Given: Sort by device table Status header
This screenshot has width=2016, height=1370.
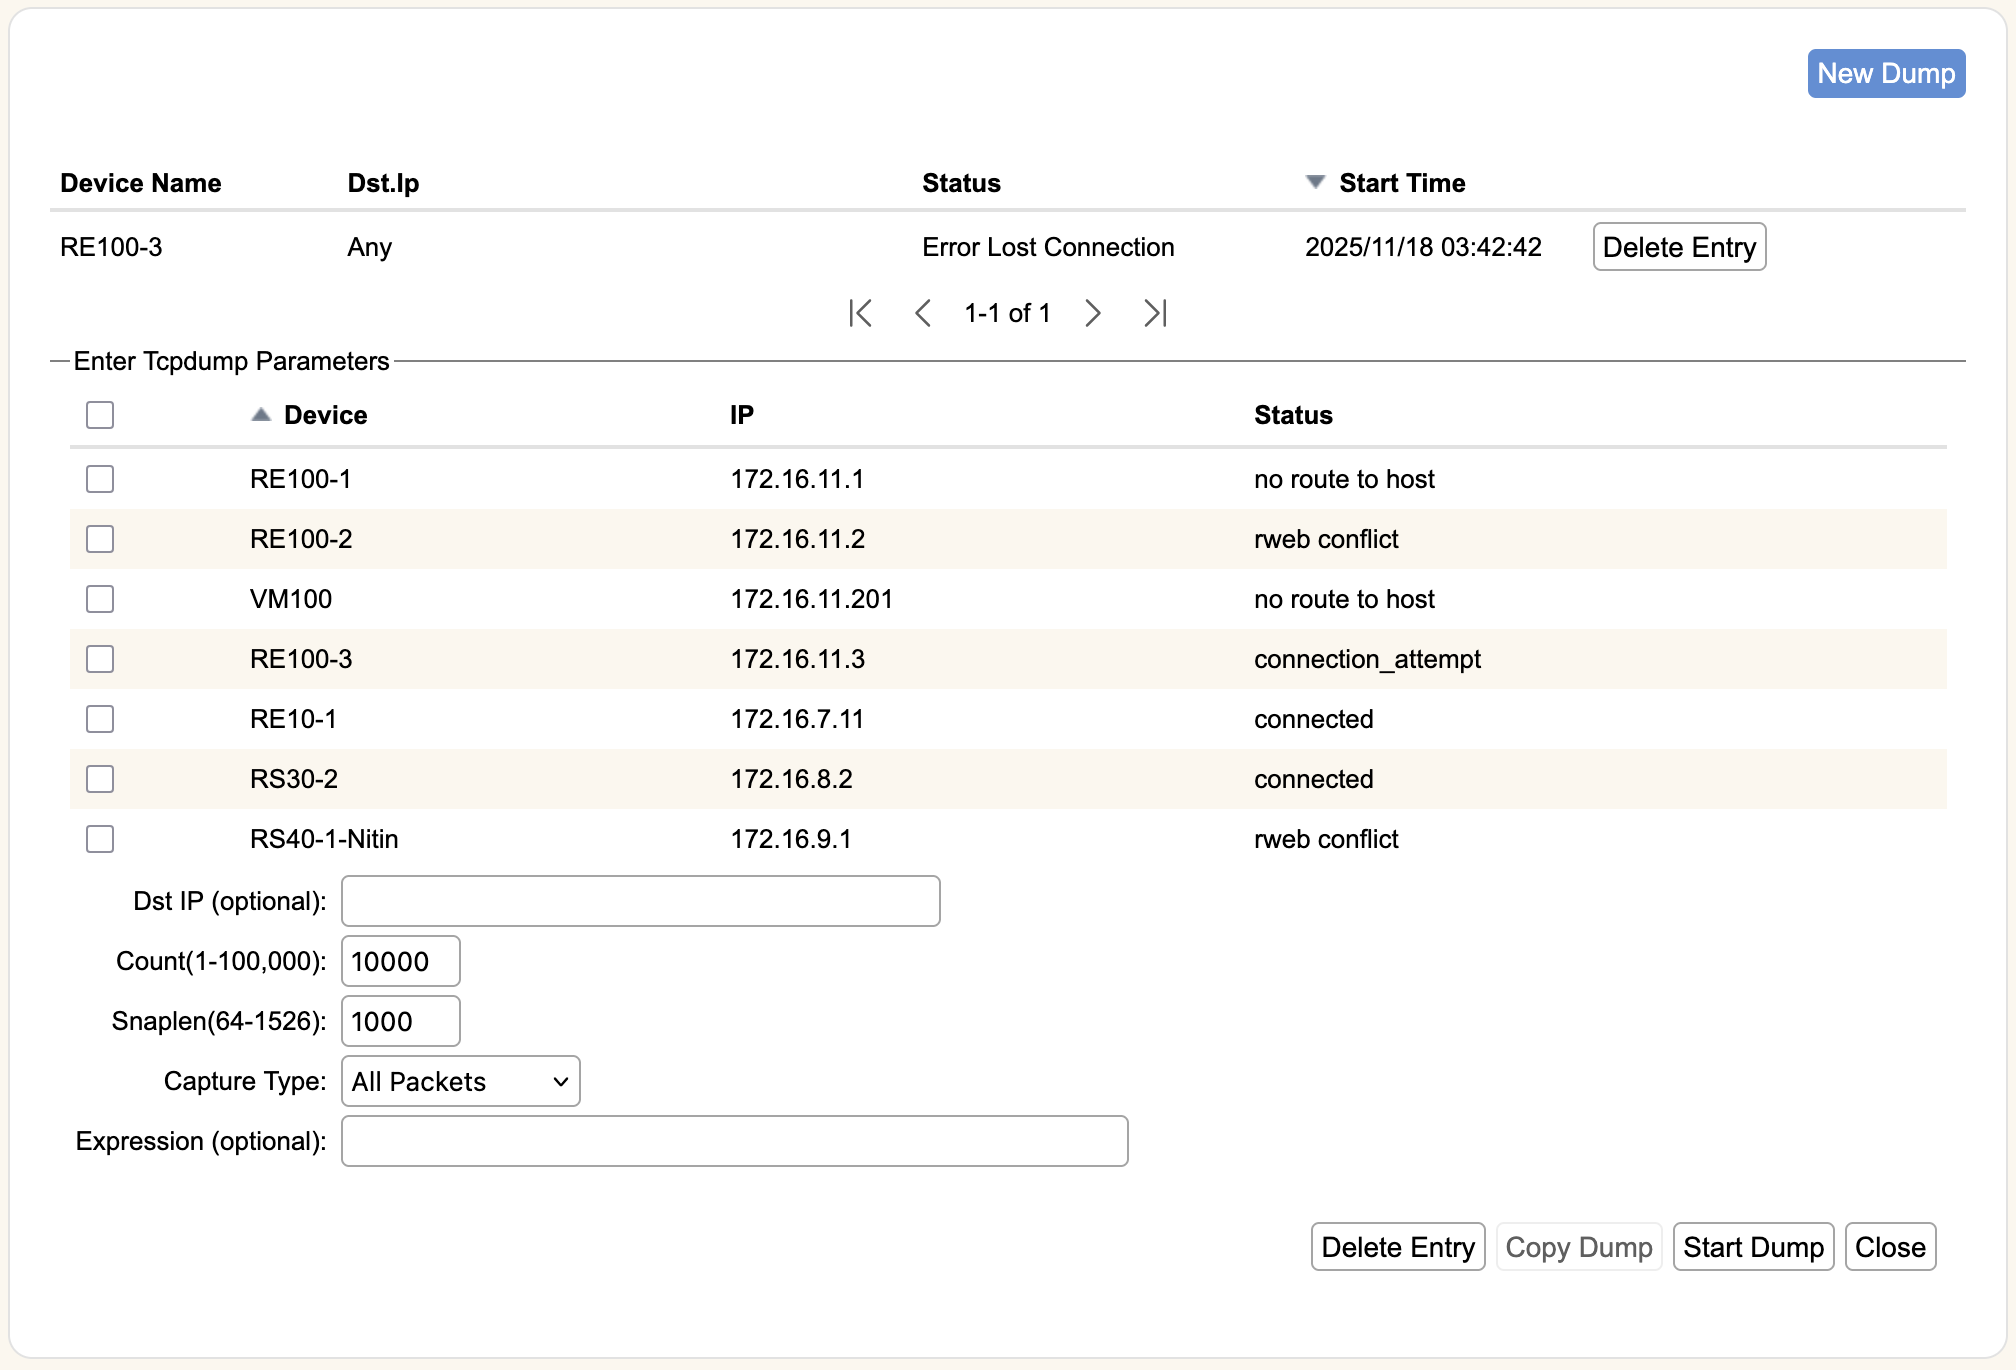Looking at the screenshot, I should [x=1293, y=415].
